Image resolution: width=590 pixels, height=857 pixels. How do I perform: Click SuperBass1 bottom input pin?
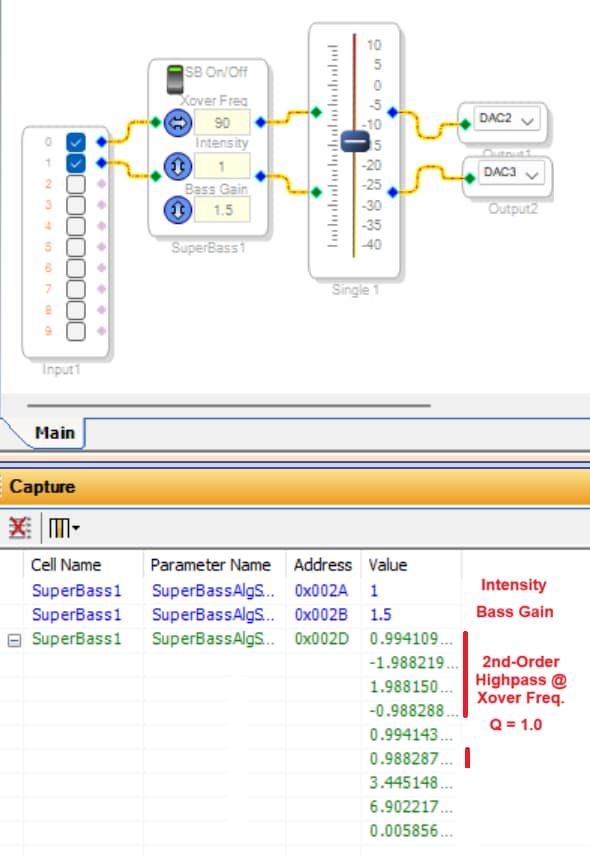point(156,176)
